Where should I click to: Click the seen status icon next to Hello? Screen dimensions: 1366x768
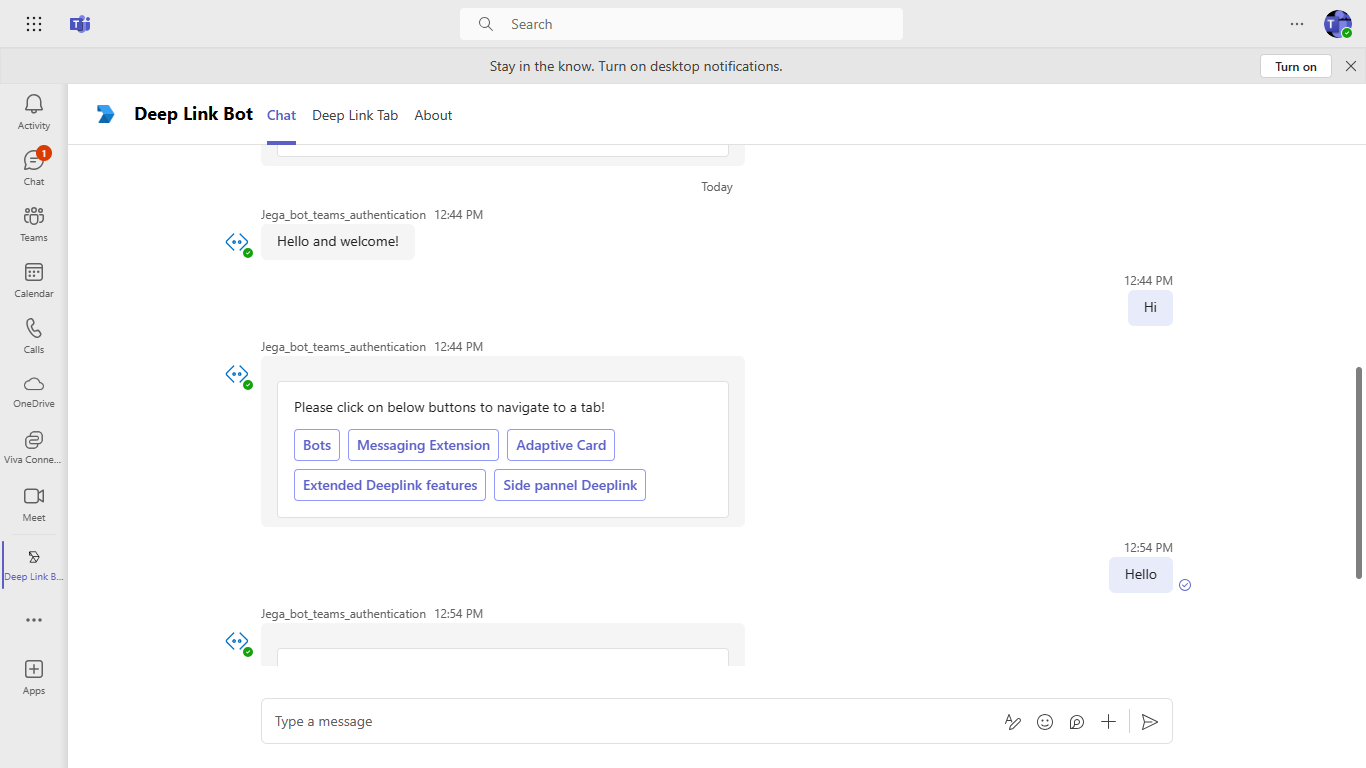pyautogui.click(x=1185, y=585)
